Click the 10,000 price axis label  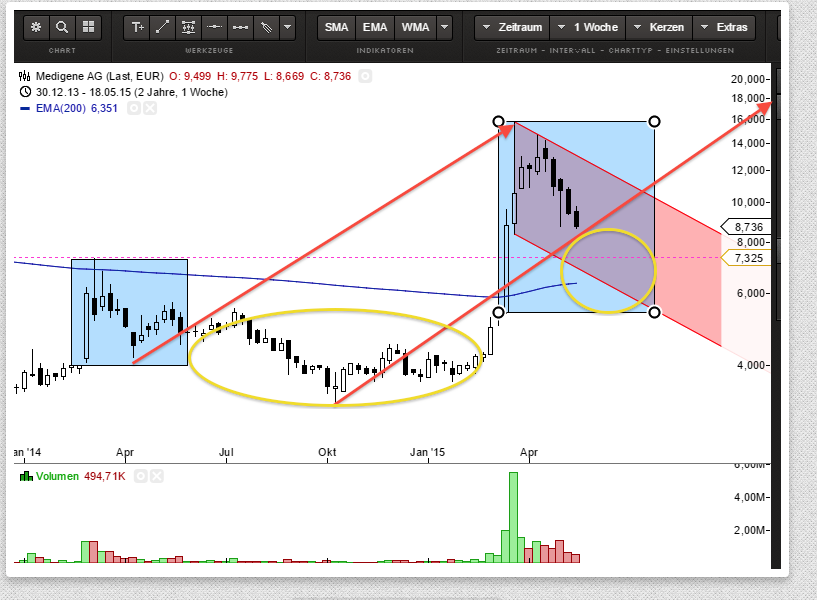click(x=748, y=202)
